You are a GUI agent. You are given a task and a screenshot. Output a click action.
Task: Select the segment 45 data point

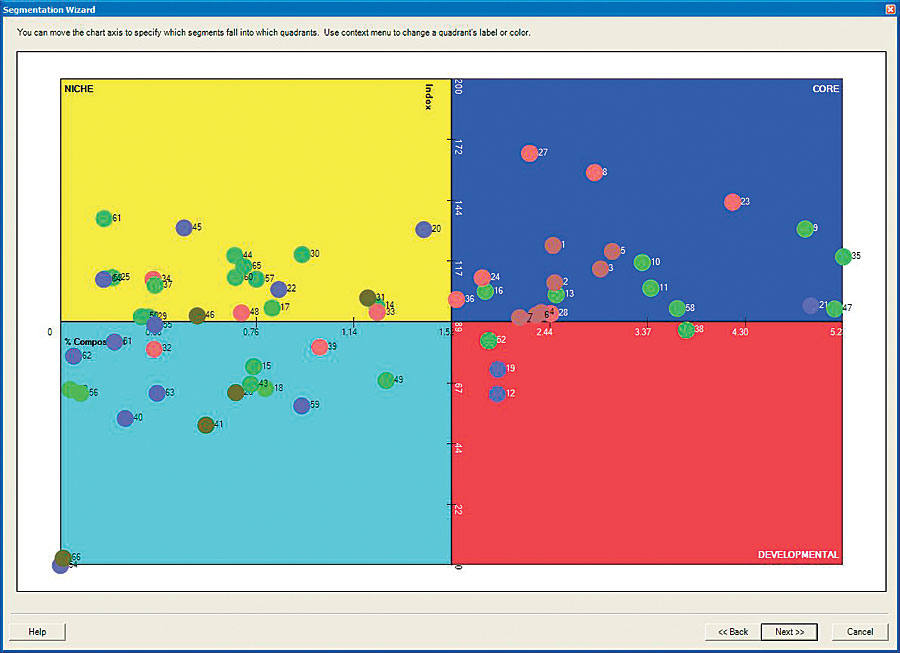coord(184,228)
